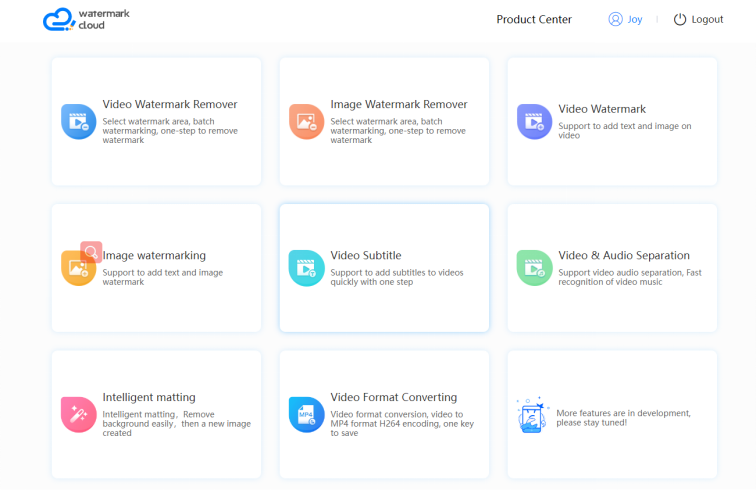Click the green Video & Audio Separation icon
The height and width of the screenshot is (491, 756).
point(534,268)
